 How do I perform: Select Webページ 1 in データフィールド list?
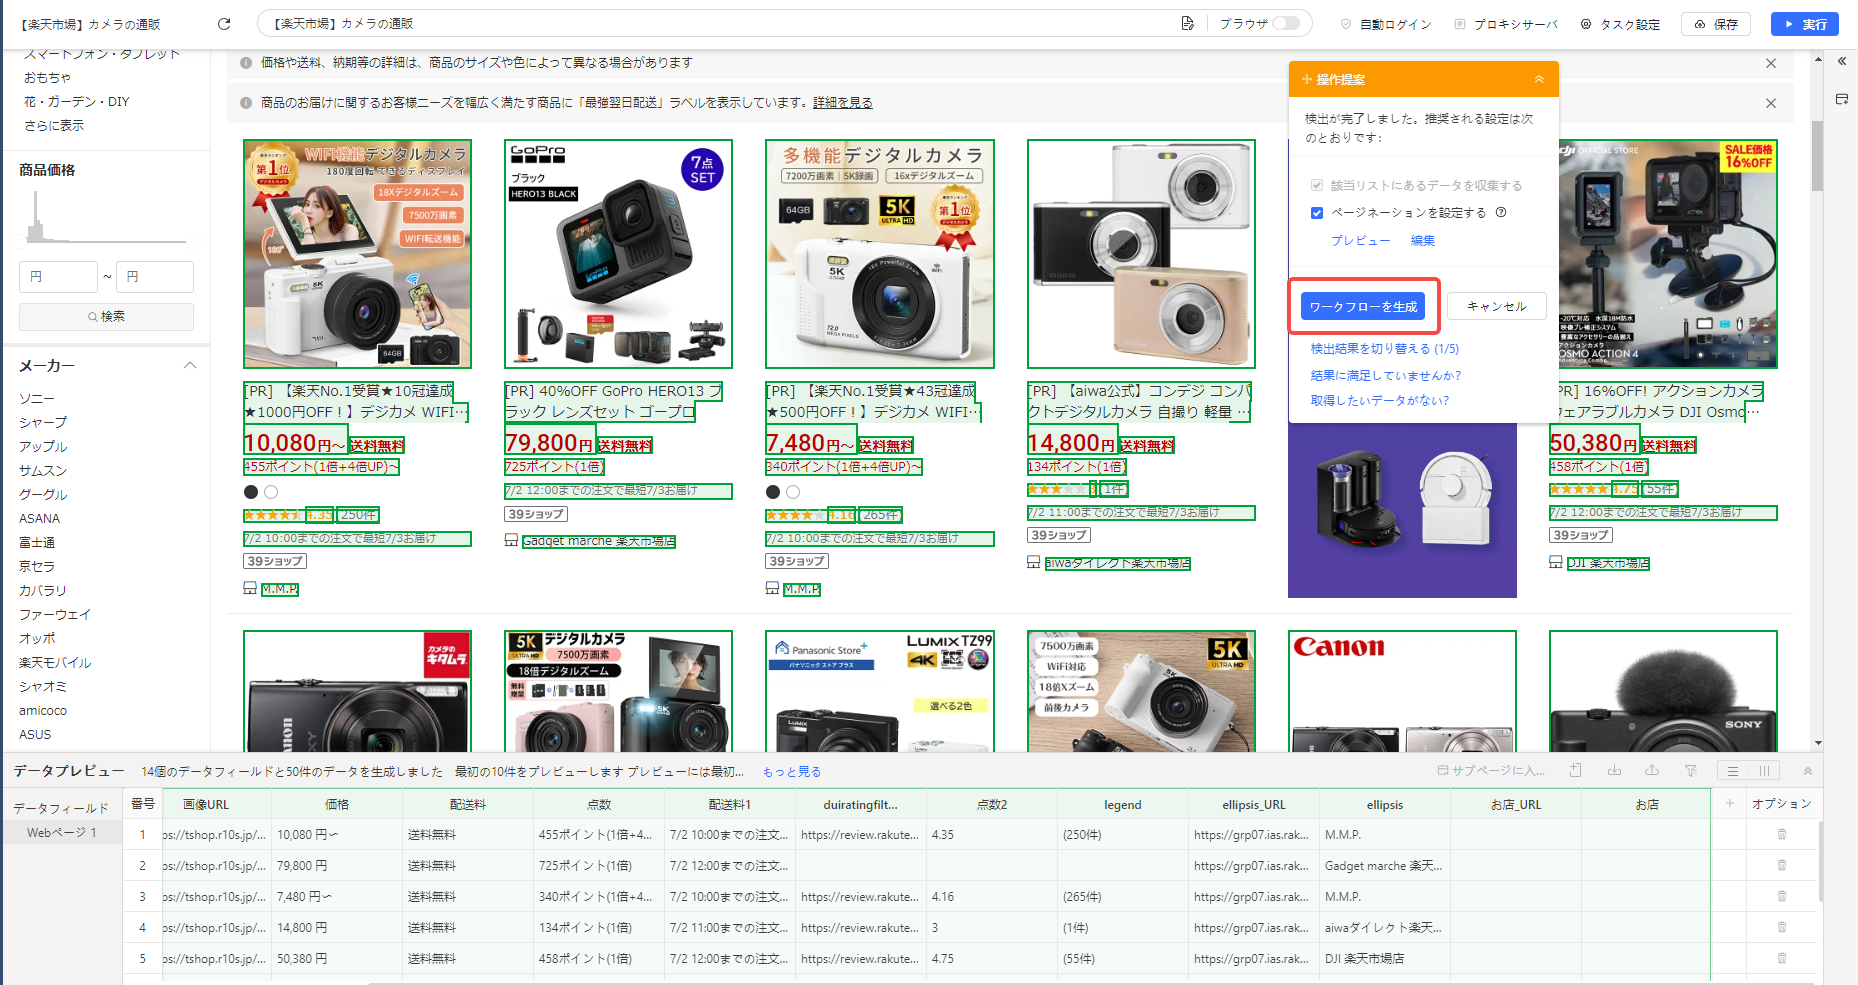point(62,832)
